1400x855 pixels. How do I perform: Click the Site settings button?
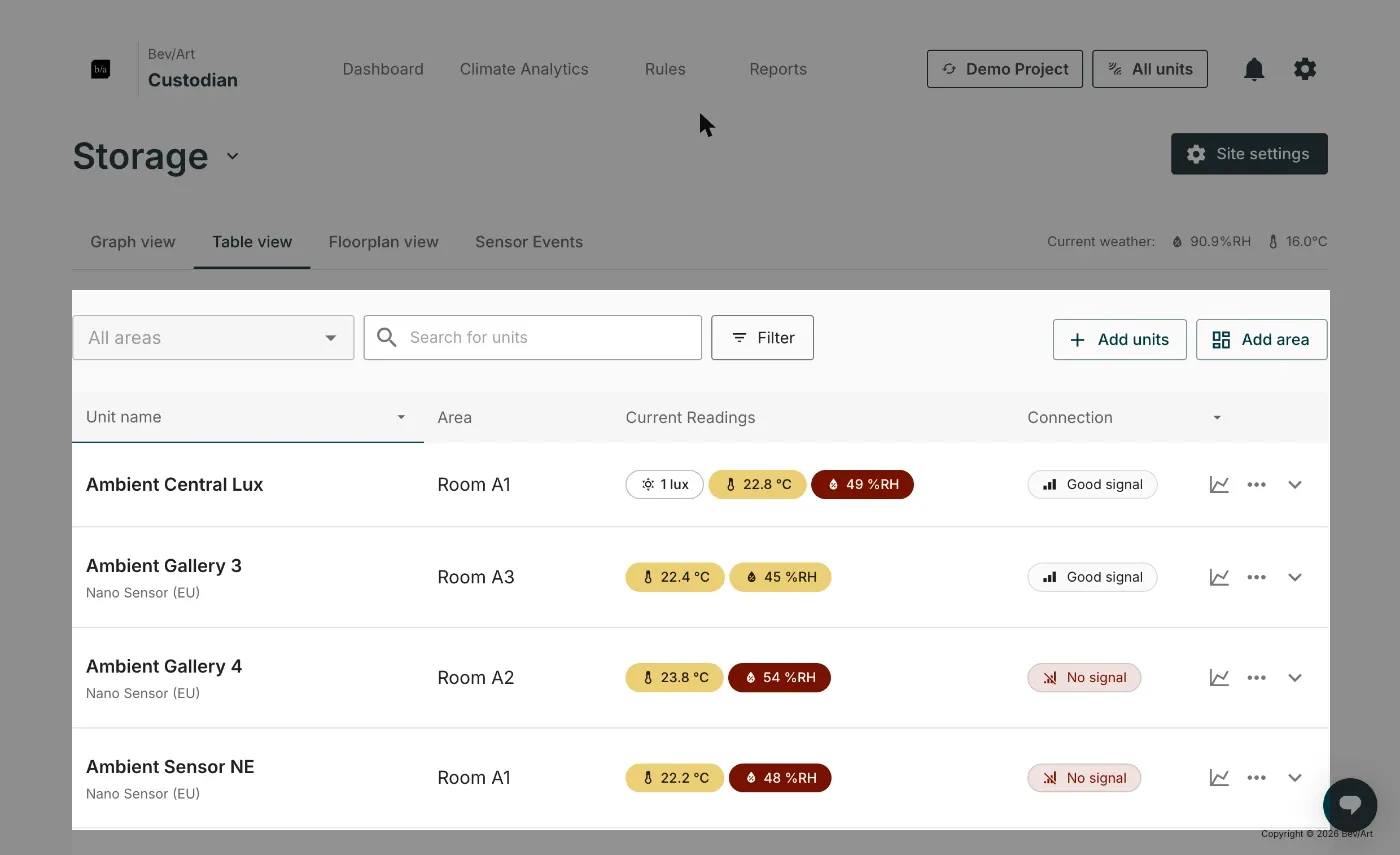point(1249,154)
